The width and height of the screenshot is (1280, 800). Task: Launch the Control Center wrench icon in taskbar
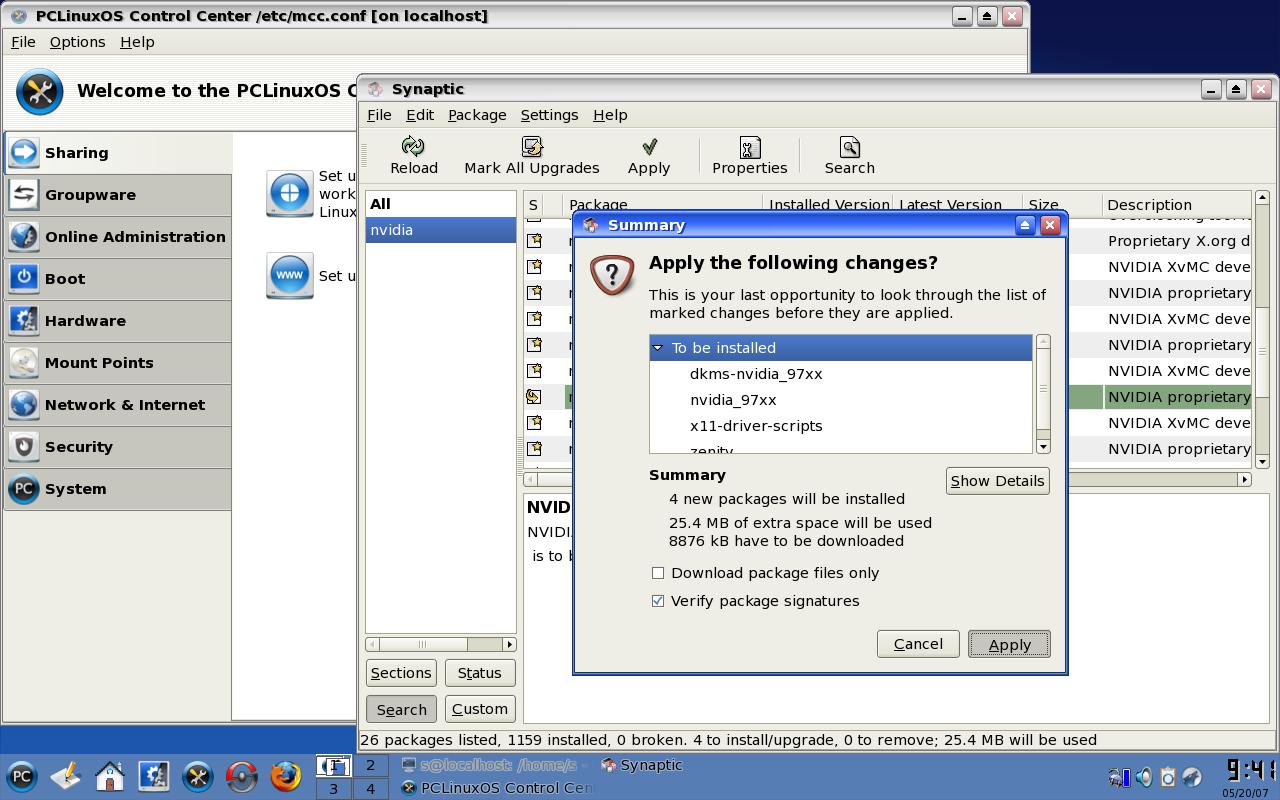(x=198, y=776)
